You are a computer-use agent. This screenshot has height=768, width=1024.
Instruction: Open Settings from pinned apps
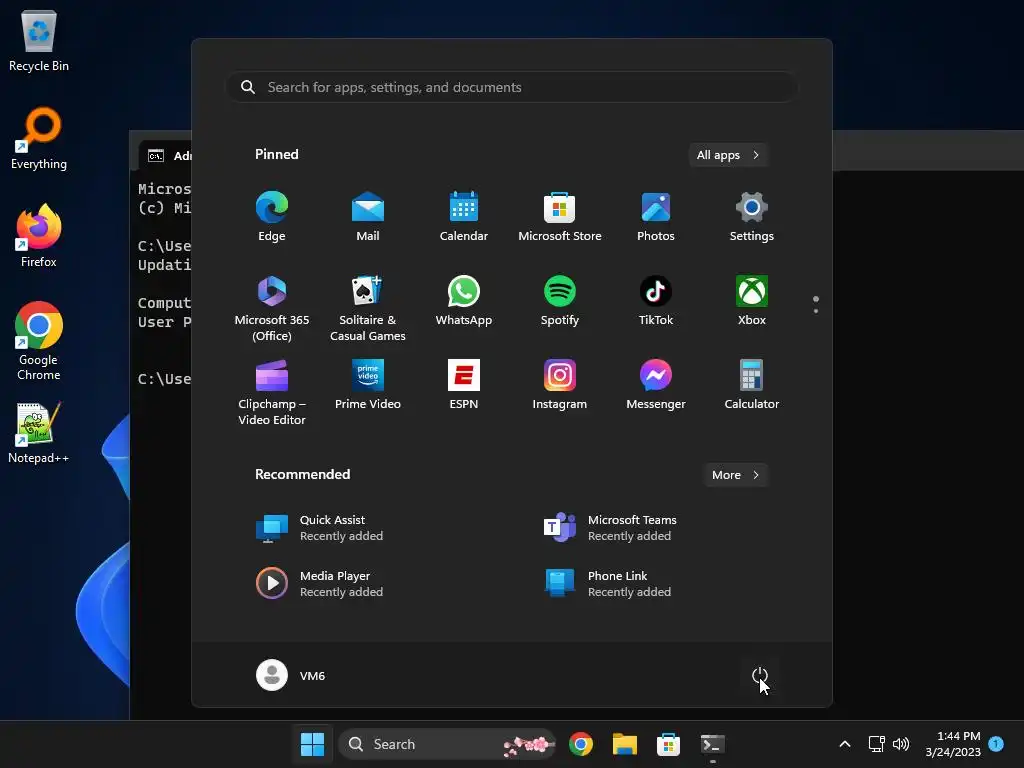tap(752, 217)
